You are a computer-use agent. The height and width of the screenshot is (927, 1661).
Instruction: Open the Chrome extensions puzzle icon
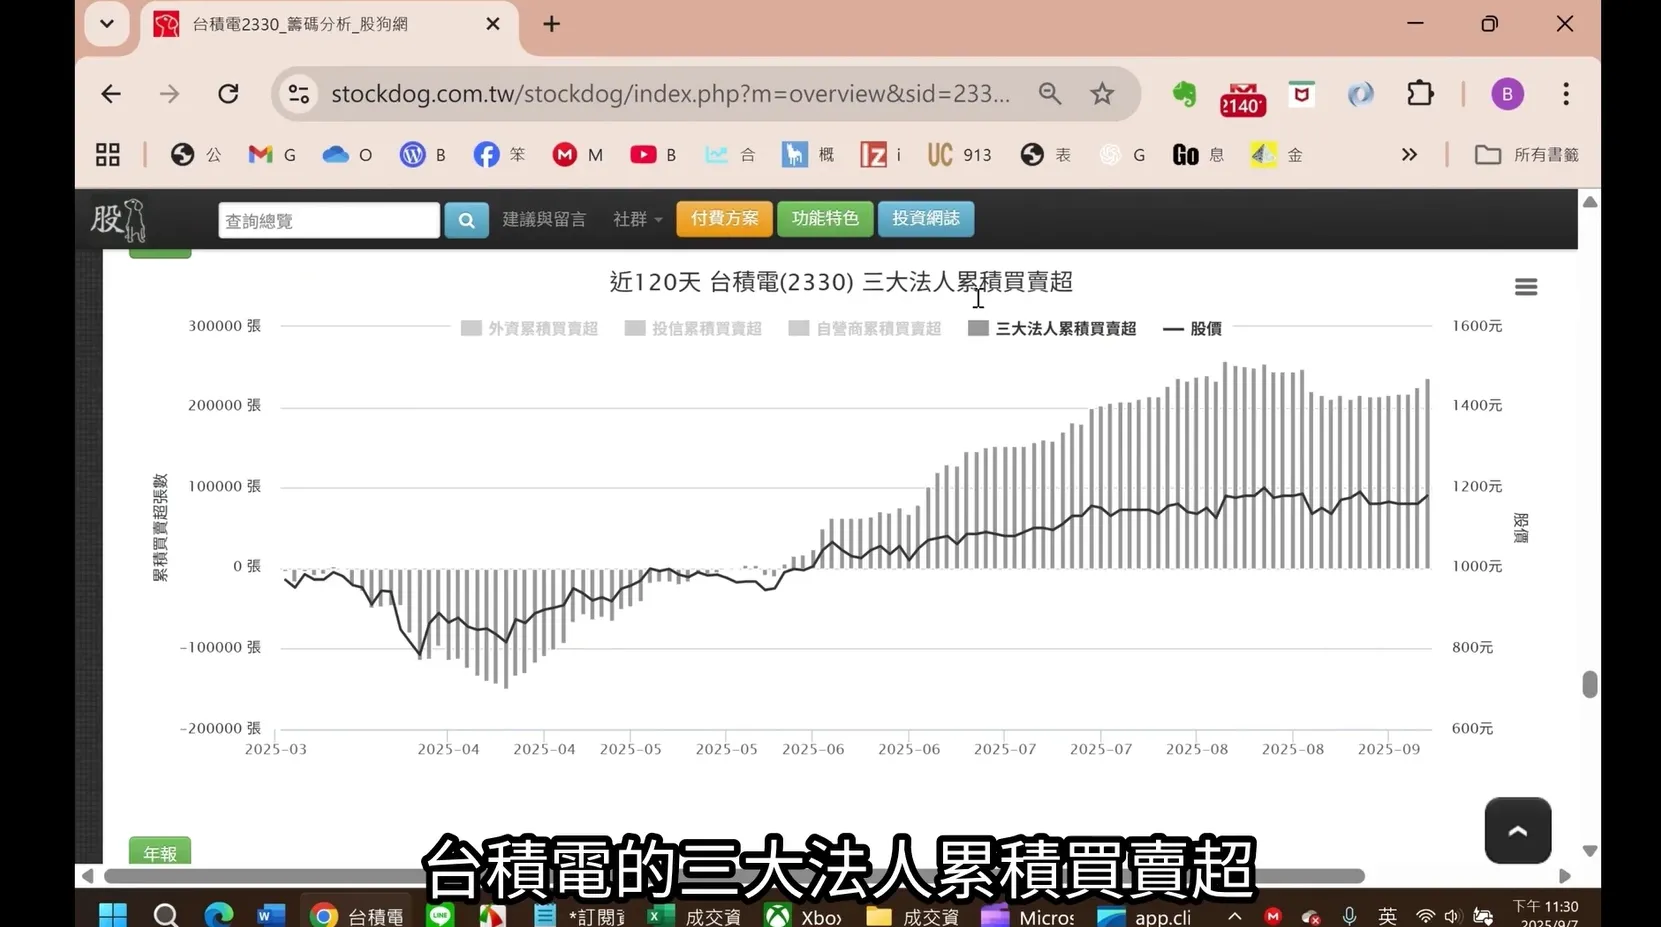tap(1420, 94)
